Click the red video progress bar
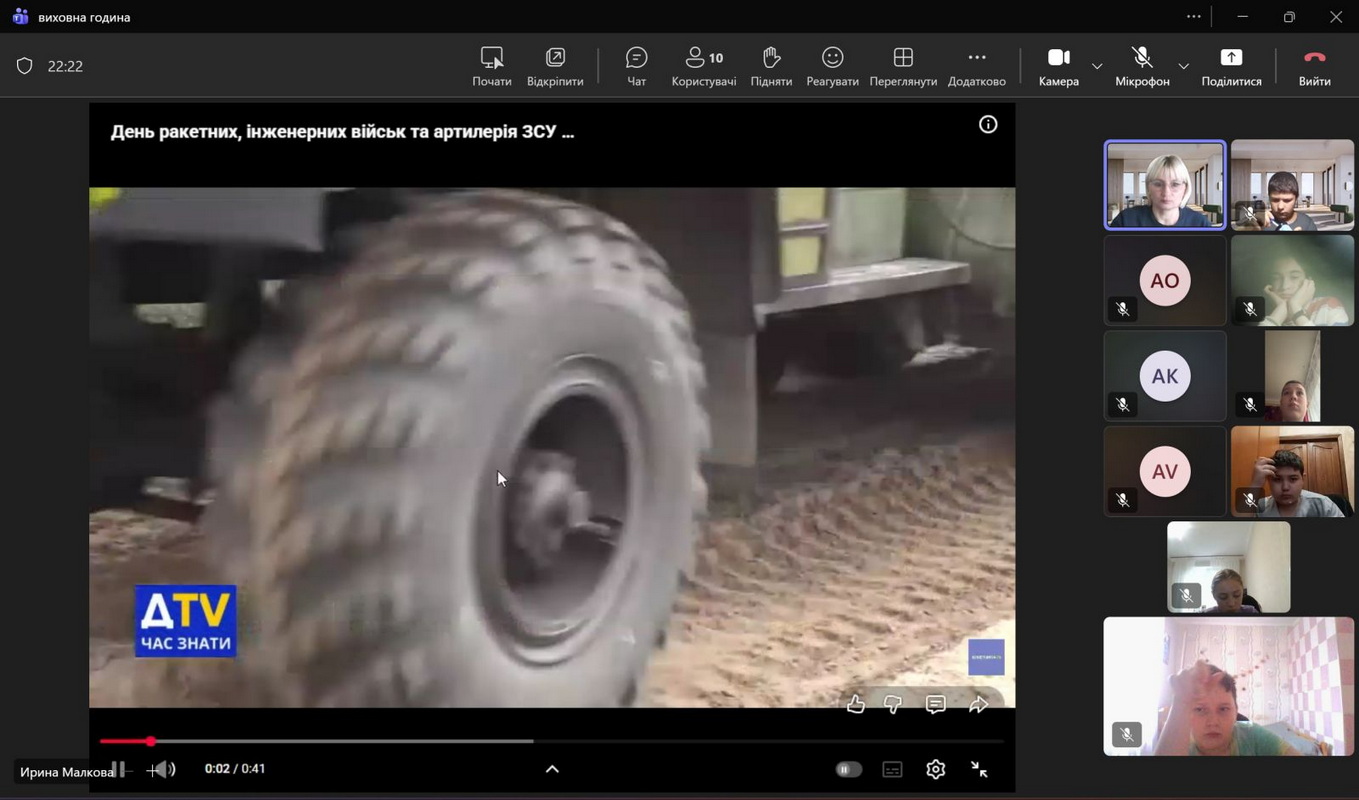The height and width of the screenshot is (800, 1359). point(125,741)
